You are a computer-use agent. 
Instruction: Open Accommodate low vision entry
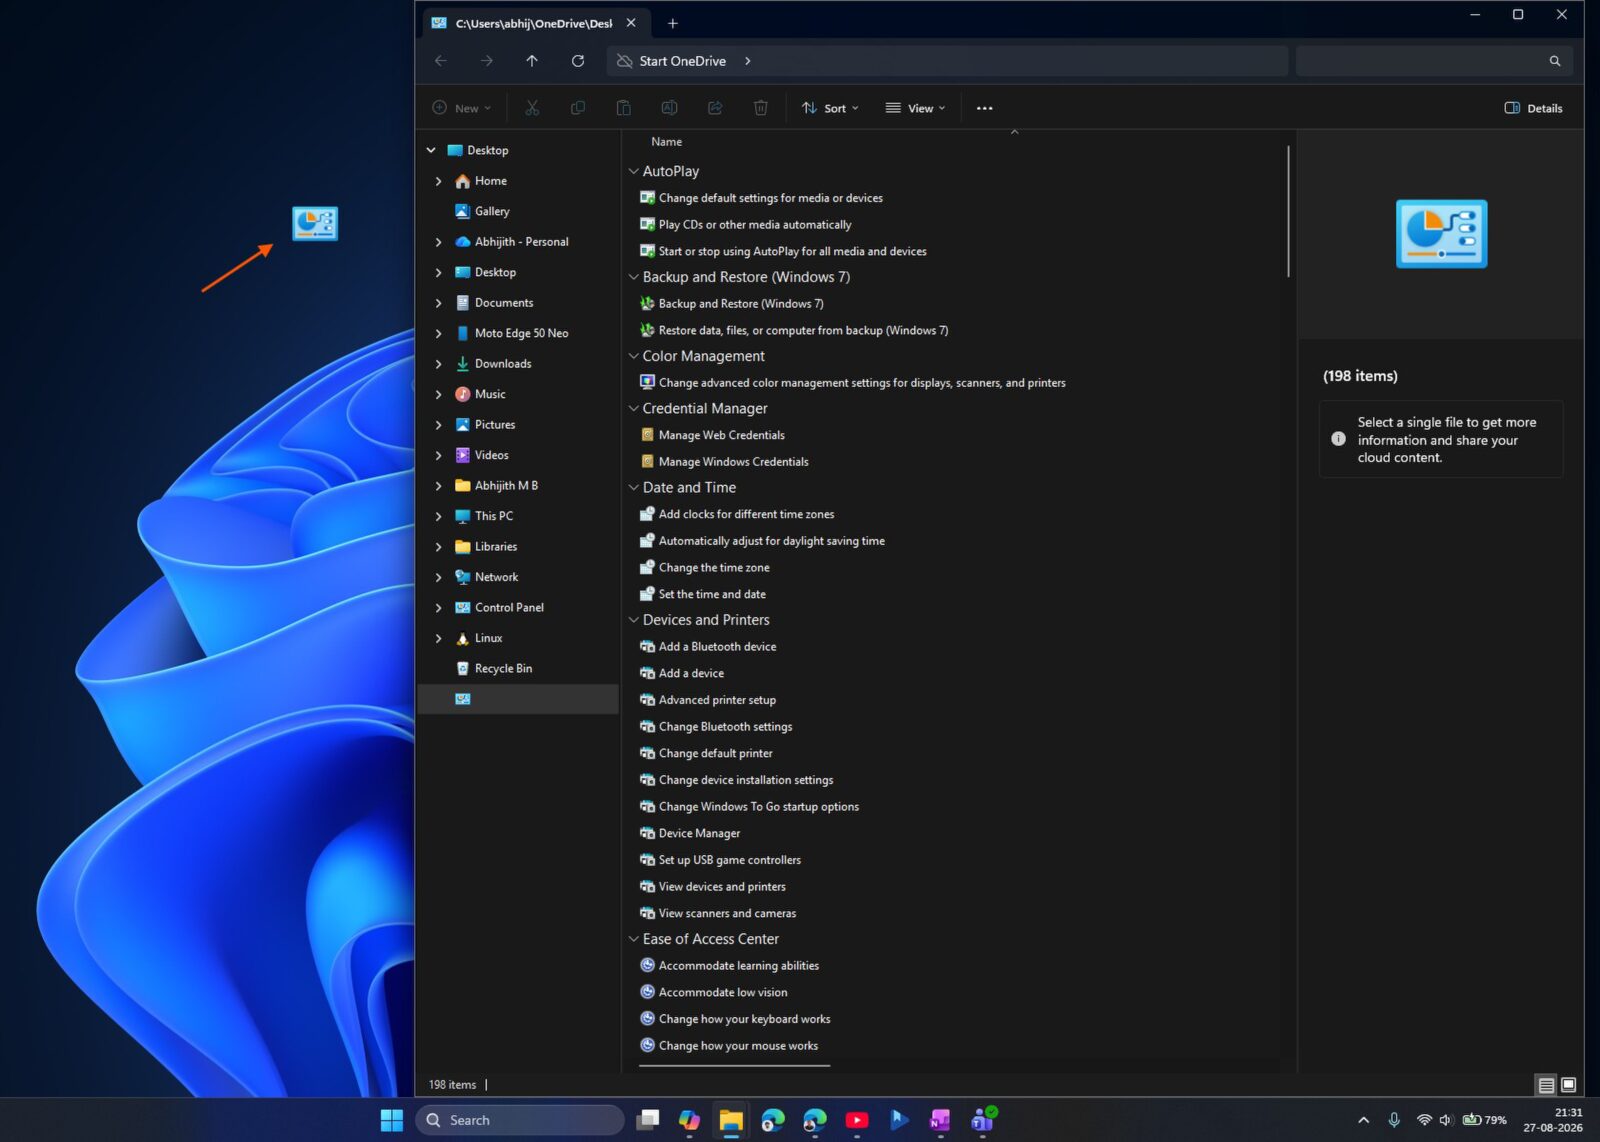click(x=723, y=992)
